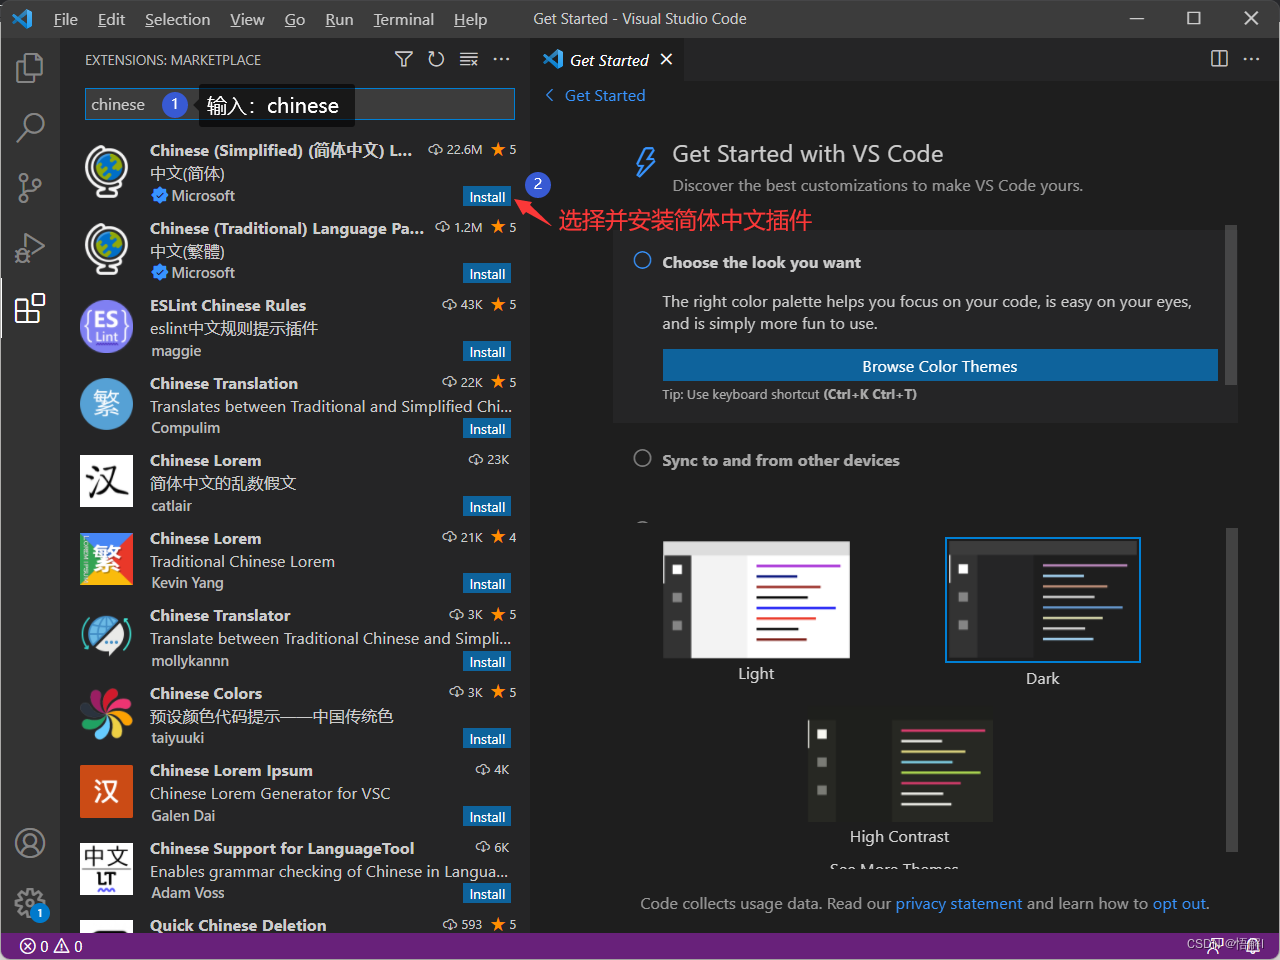Go back via the Get Started chevron

pos(550,95)
